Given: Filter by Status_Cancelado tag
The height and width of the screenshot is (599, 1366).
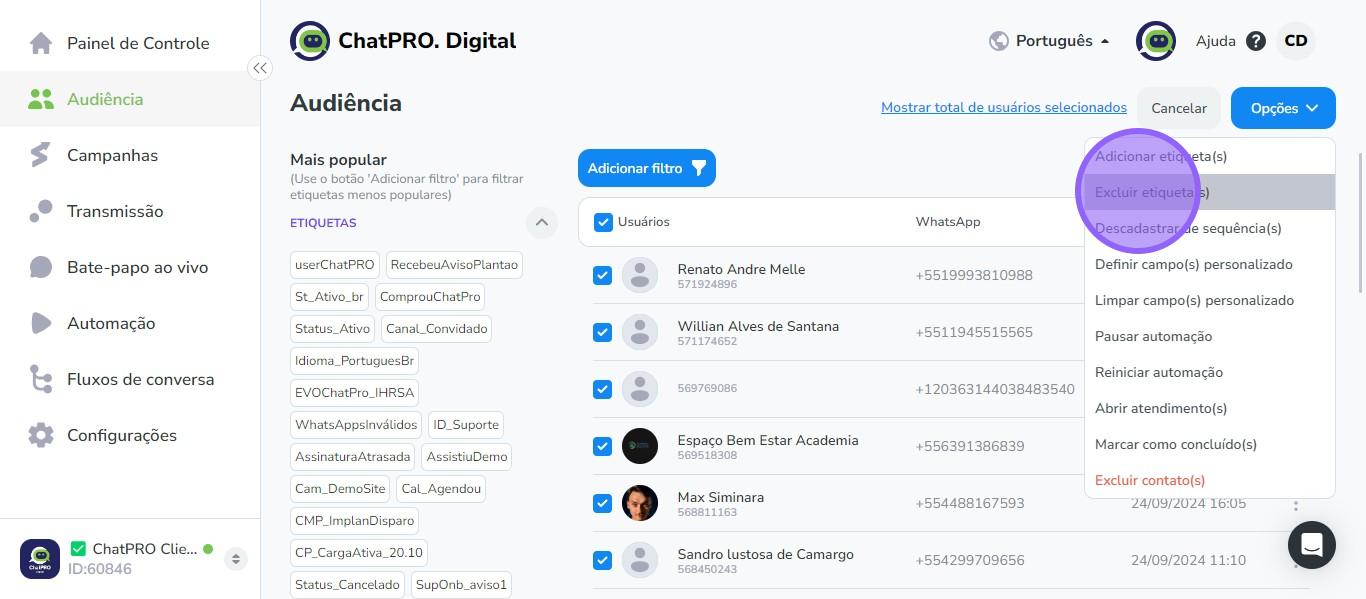Looking at the screenshot, I should click(x=348, y=585).
